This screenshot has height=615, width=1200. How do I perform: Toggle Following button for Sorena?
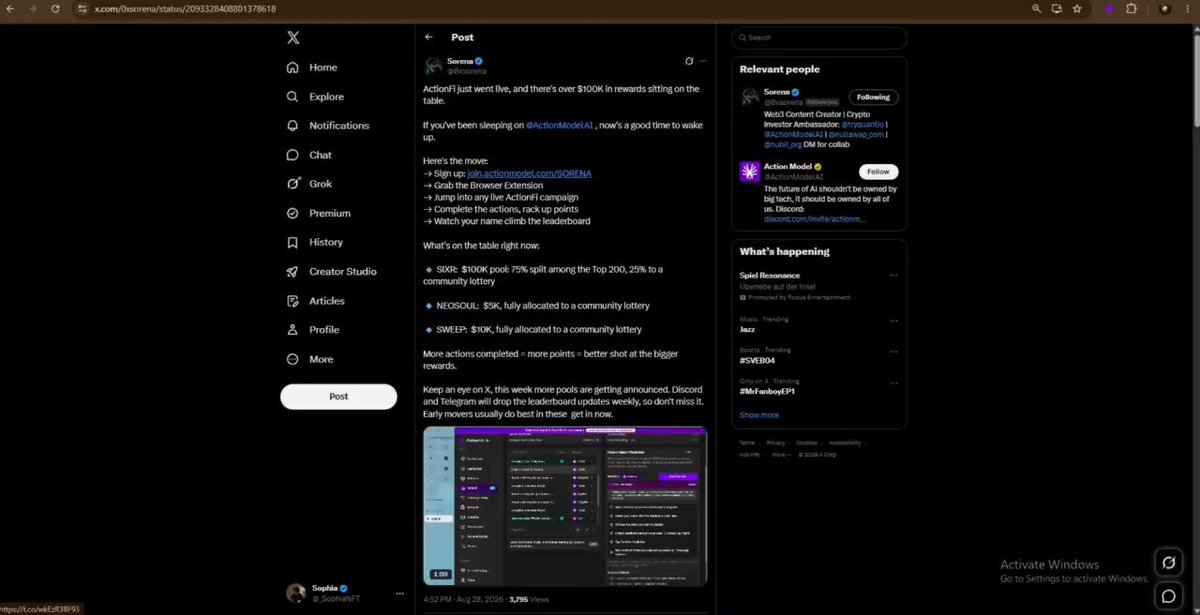(x=874, y=97)
